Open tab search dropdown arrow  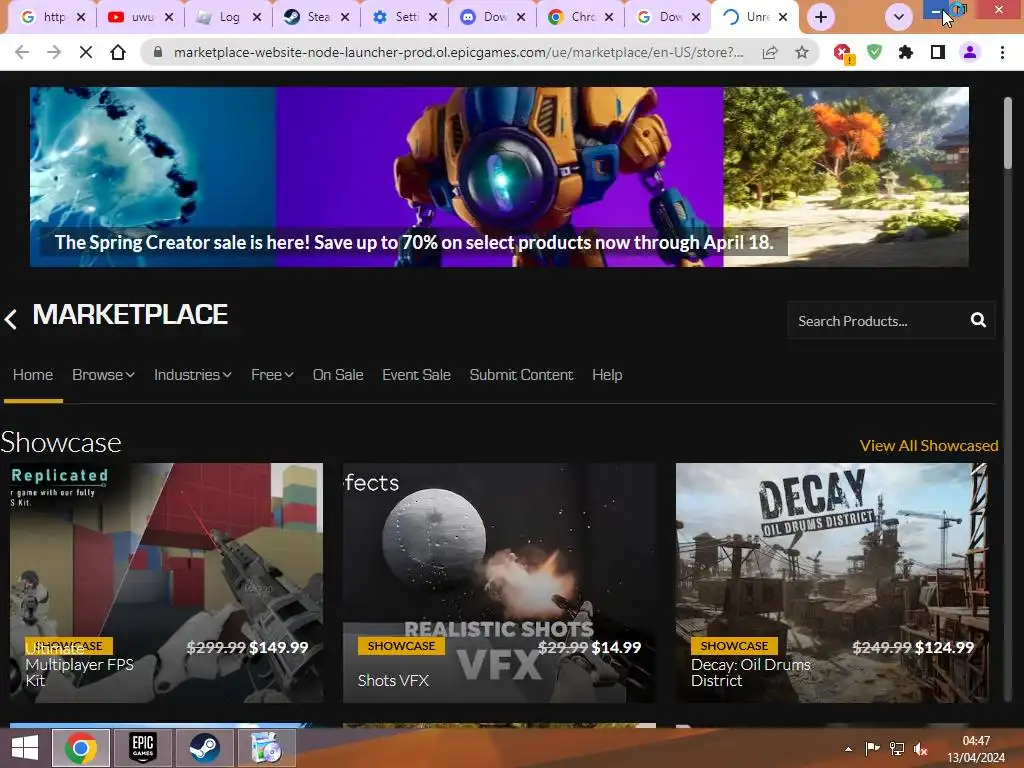click(x=899, y=17)
